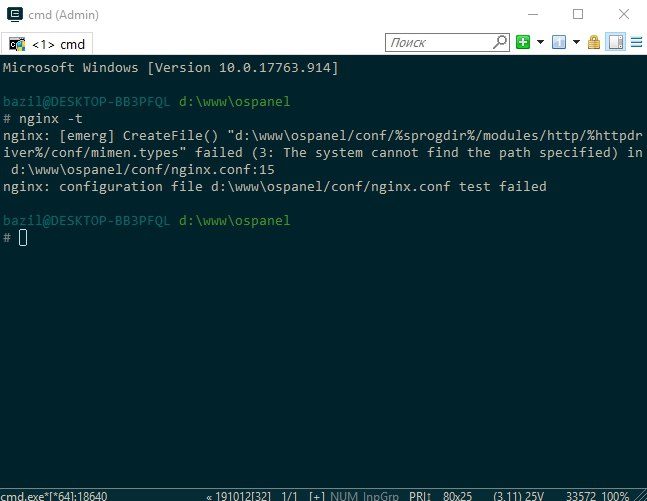Click status bar '191012[32]' build

point(243,496)
